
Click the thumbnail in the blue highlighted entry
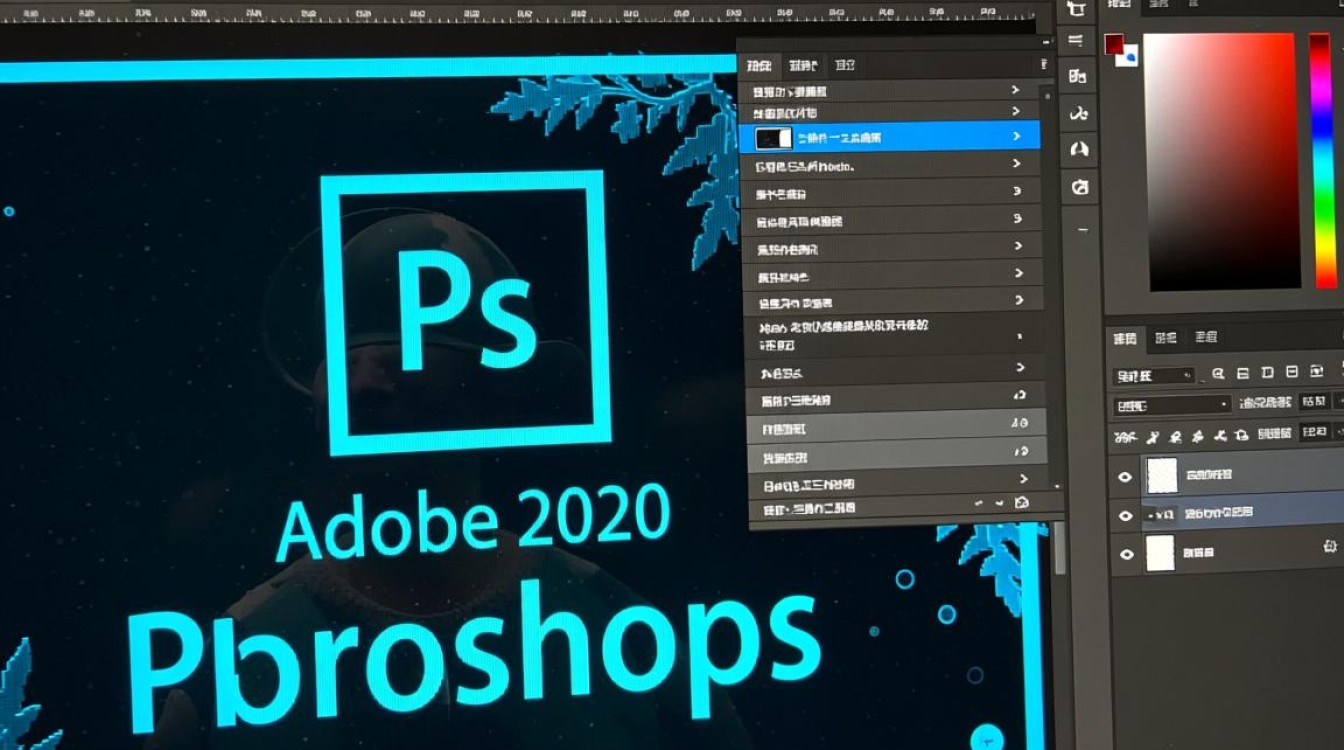click(773, 137)
